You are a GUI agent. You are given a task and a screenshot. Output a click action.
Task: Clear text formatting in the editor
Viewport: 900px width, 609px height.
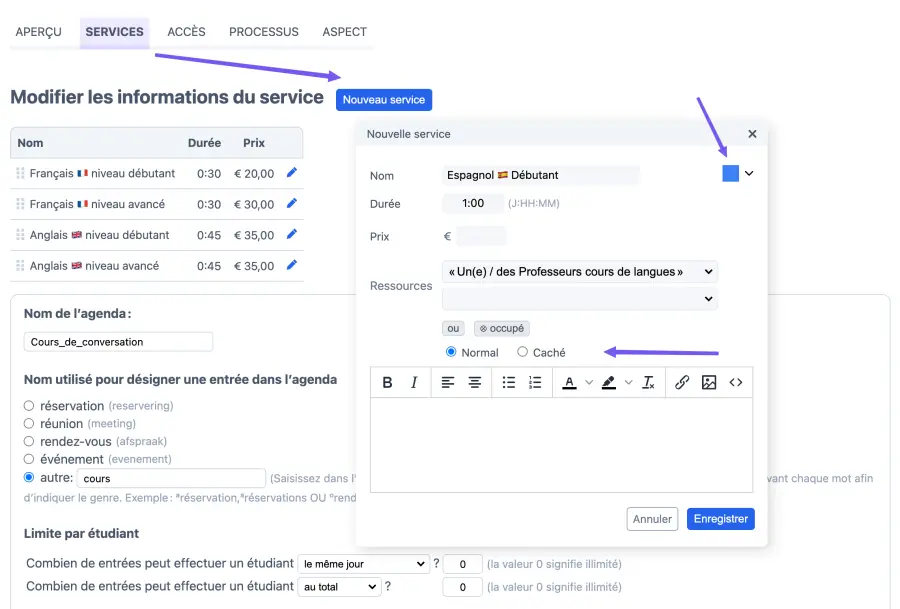648,382
